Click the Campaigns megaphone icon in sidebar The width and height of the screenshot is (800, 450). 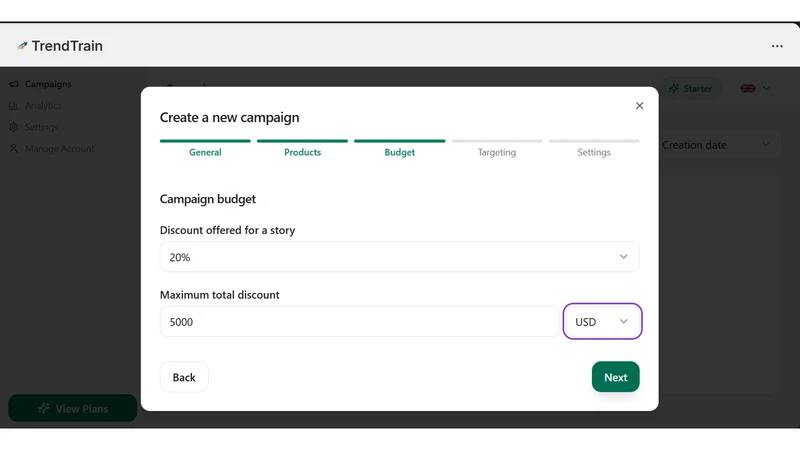click(14, 84)
